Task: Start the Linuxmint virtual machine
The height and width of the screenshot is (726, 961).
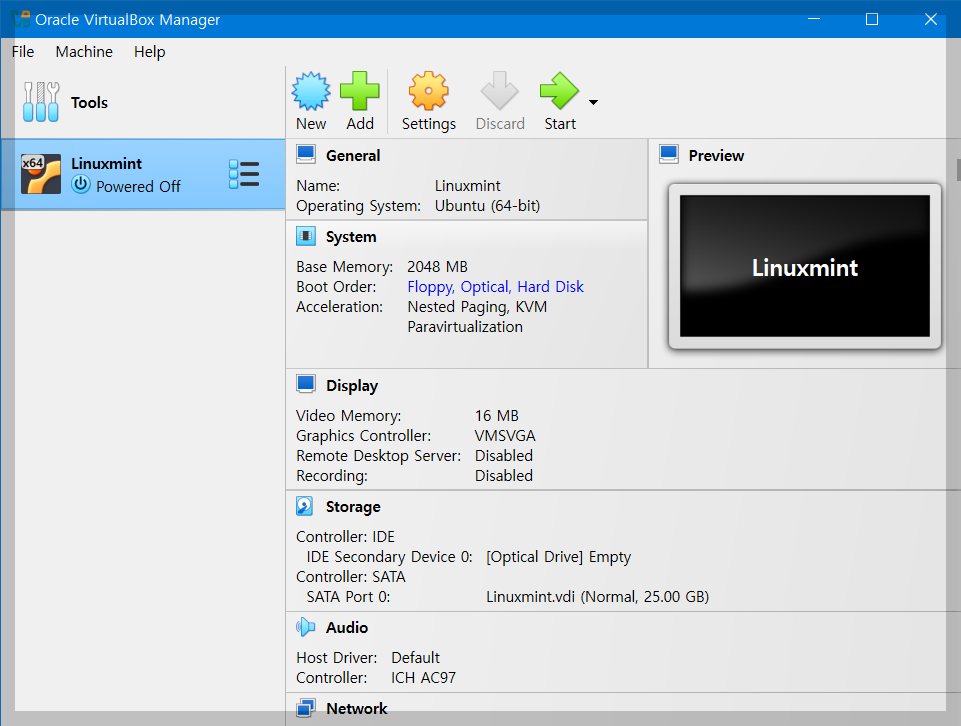Action: click(560, 102)
